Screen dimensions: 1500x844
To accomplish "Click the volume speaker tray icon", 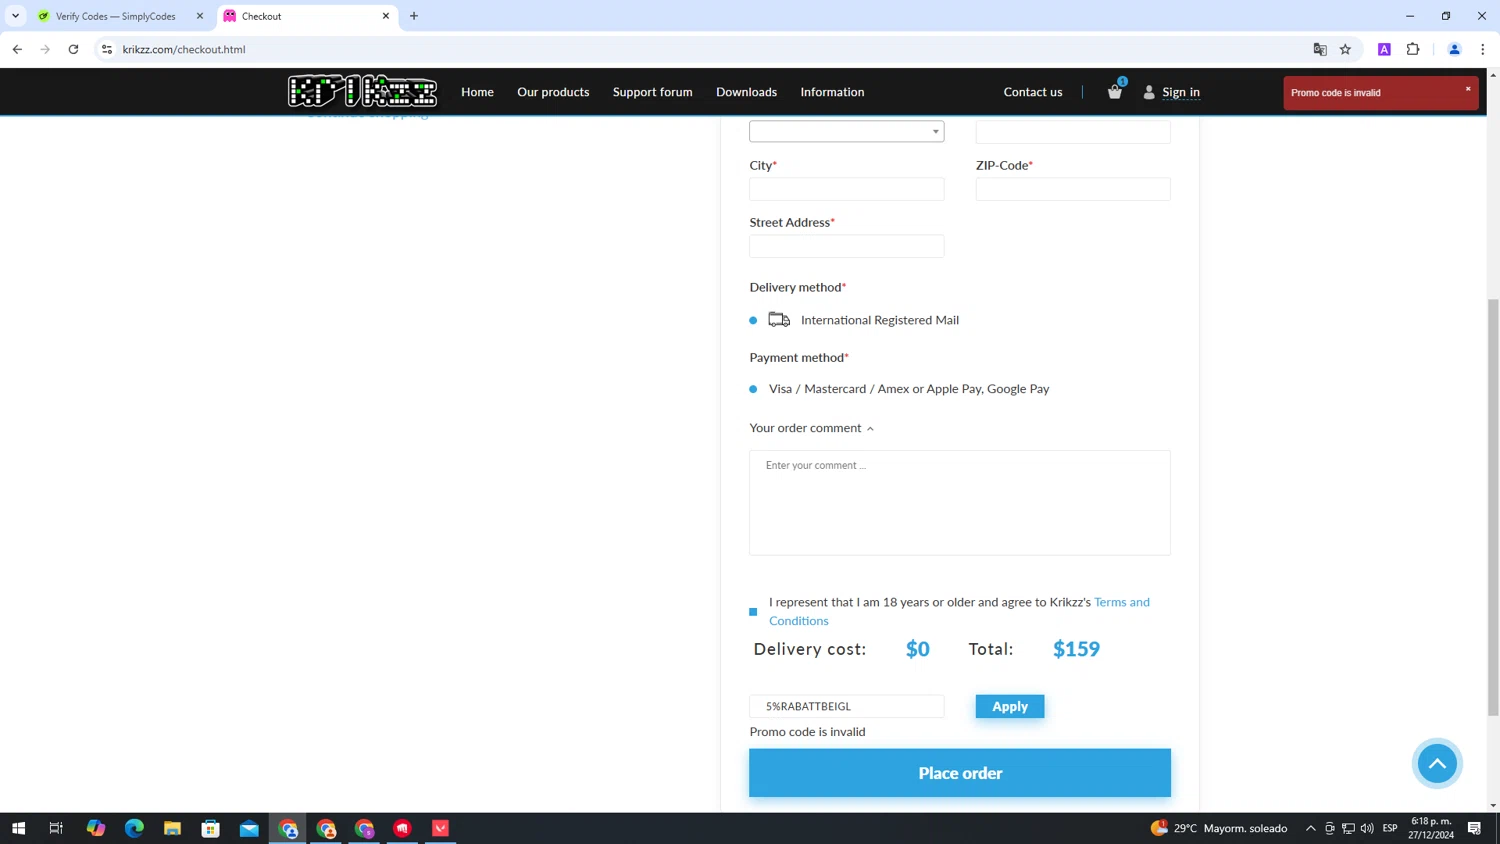I will tap(1367, 828).
